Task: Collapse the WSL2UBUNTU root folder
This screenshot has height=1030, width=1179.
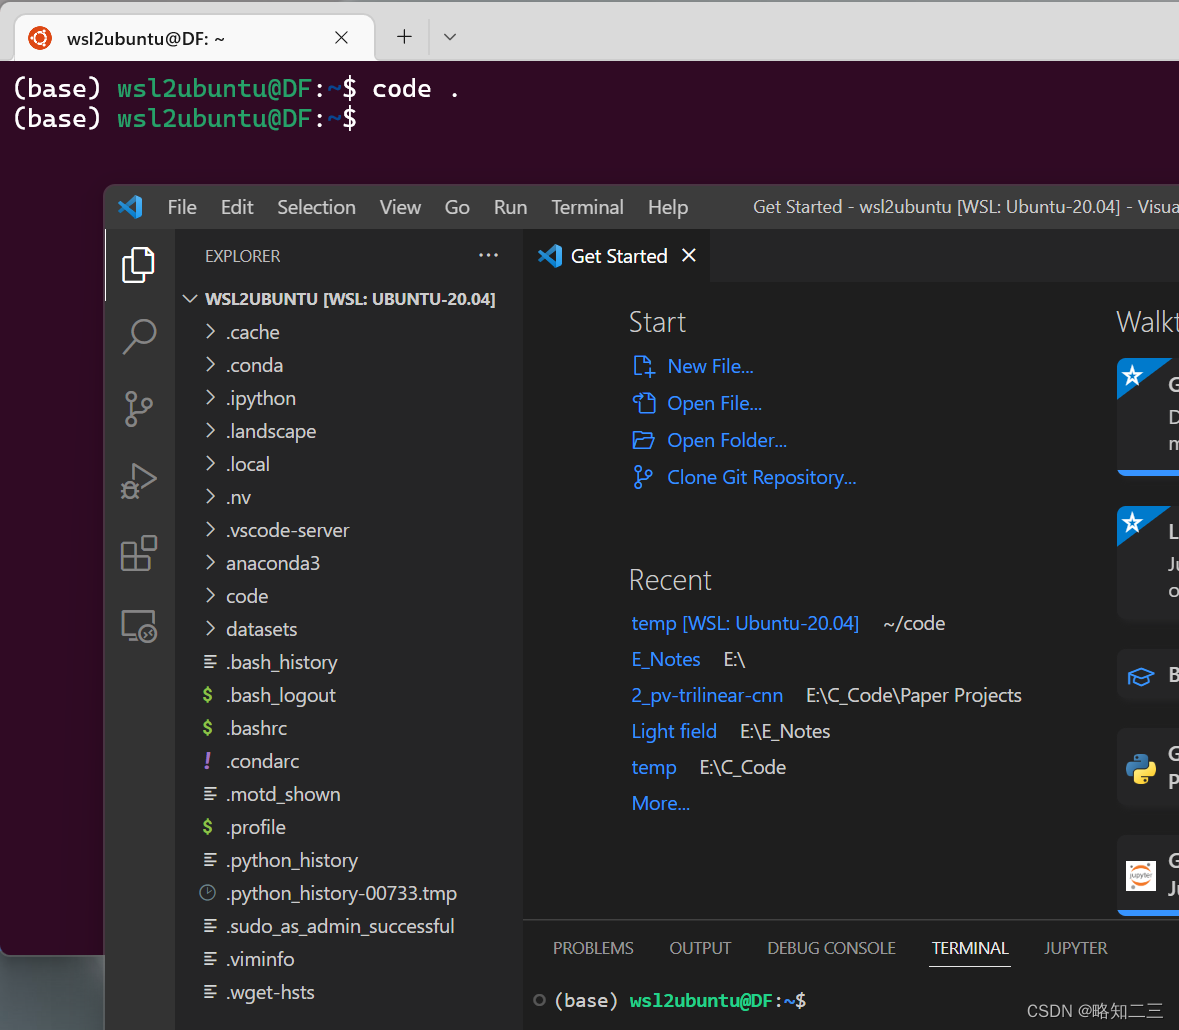Action: point(190,299)
